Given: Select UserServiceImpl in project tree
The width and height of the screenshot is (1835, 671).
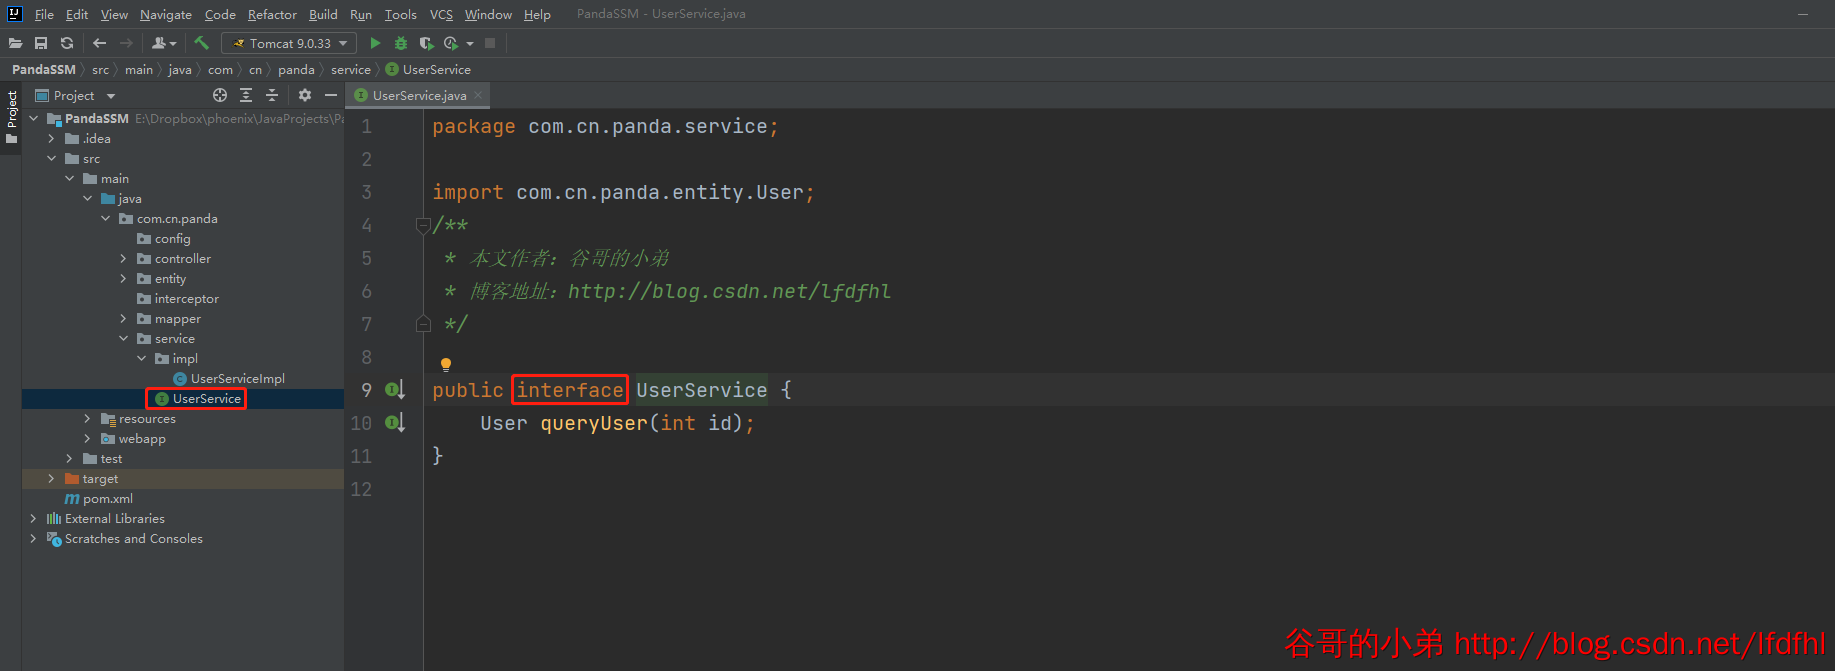Looking at the screenshot, I should click(x=229, y=378).
